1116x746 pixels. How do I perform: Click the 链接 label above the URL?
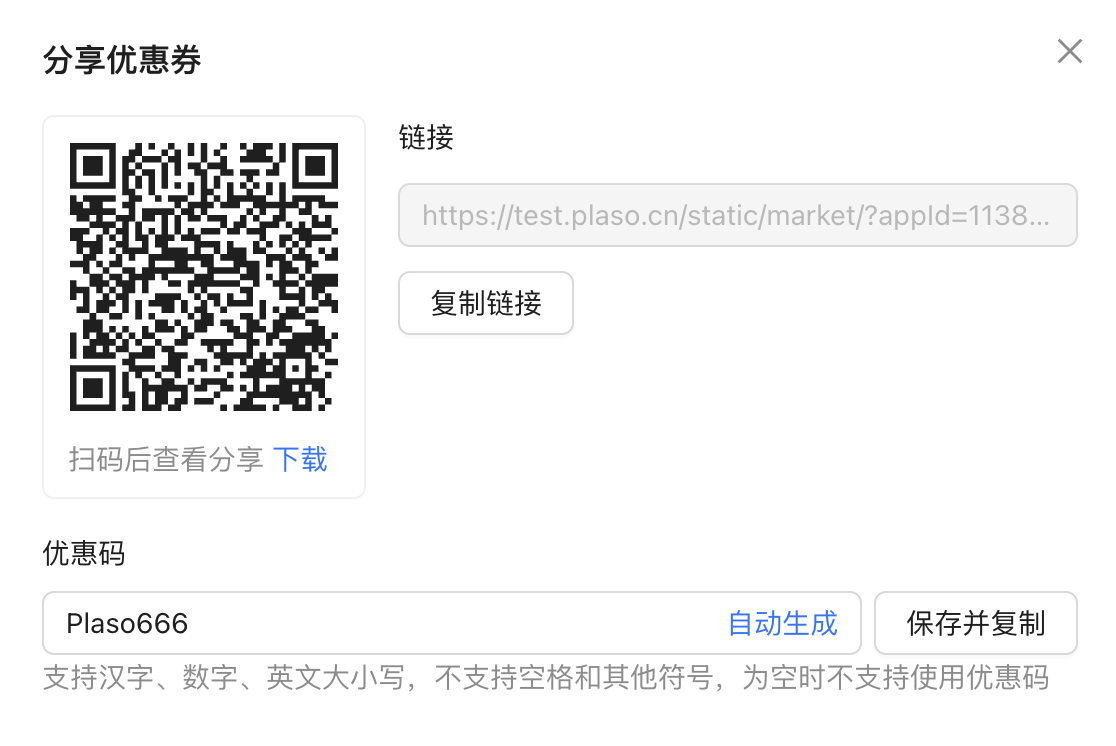(426, 137)
